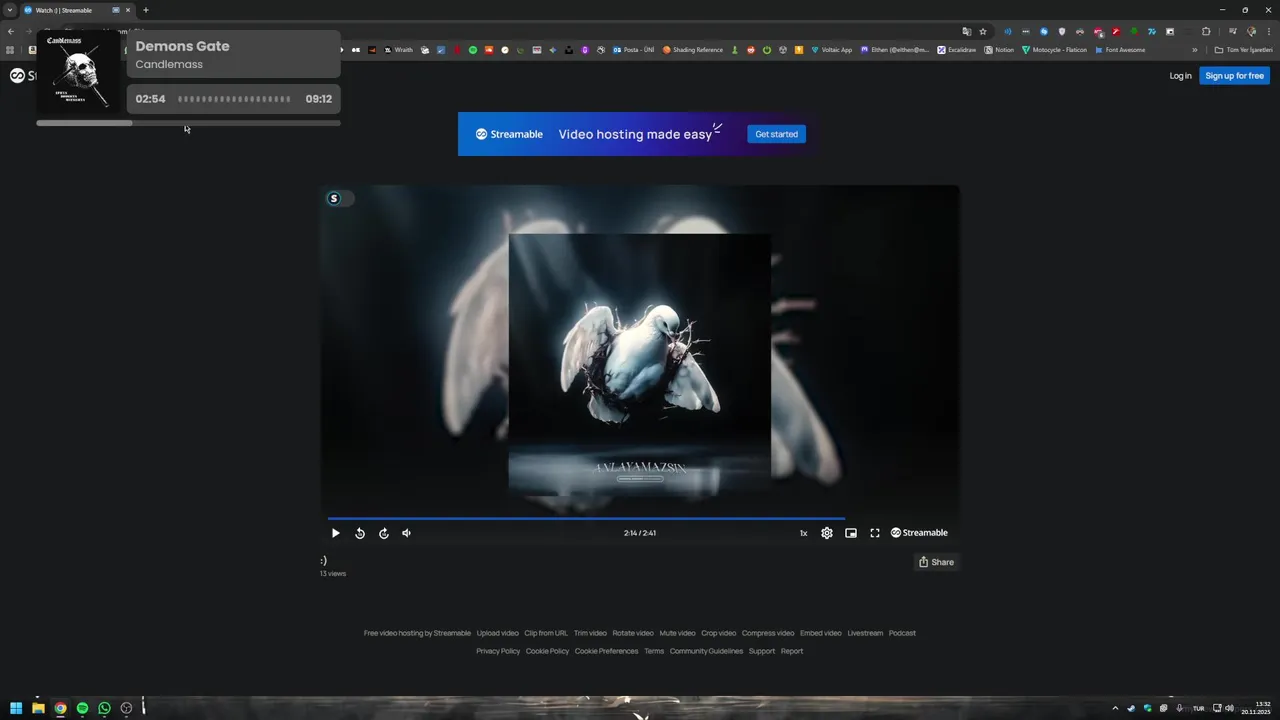Open the Trim video footer link
The width and height of the screenshot is (1280, 720).
tap(590, 633)
